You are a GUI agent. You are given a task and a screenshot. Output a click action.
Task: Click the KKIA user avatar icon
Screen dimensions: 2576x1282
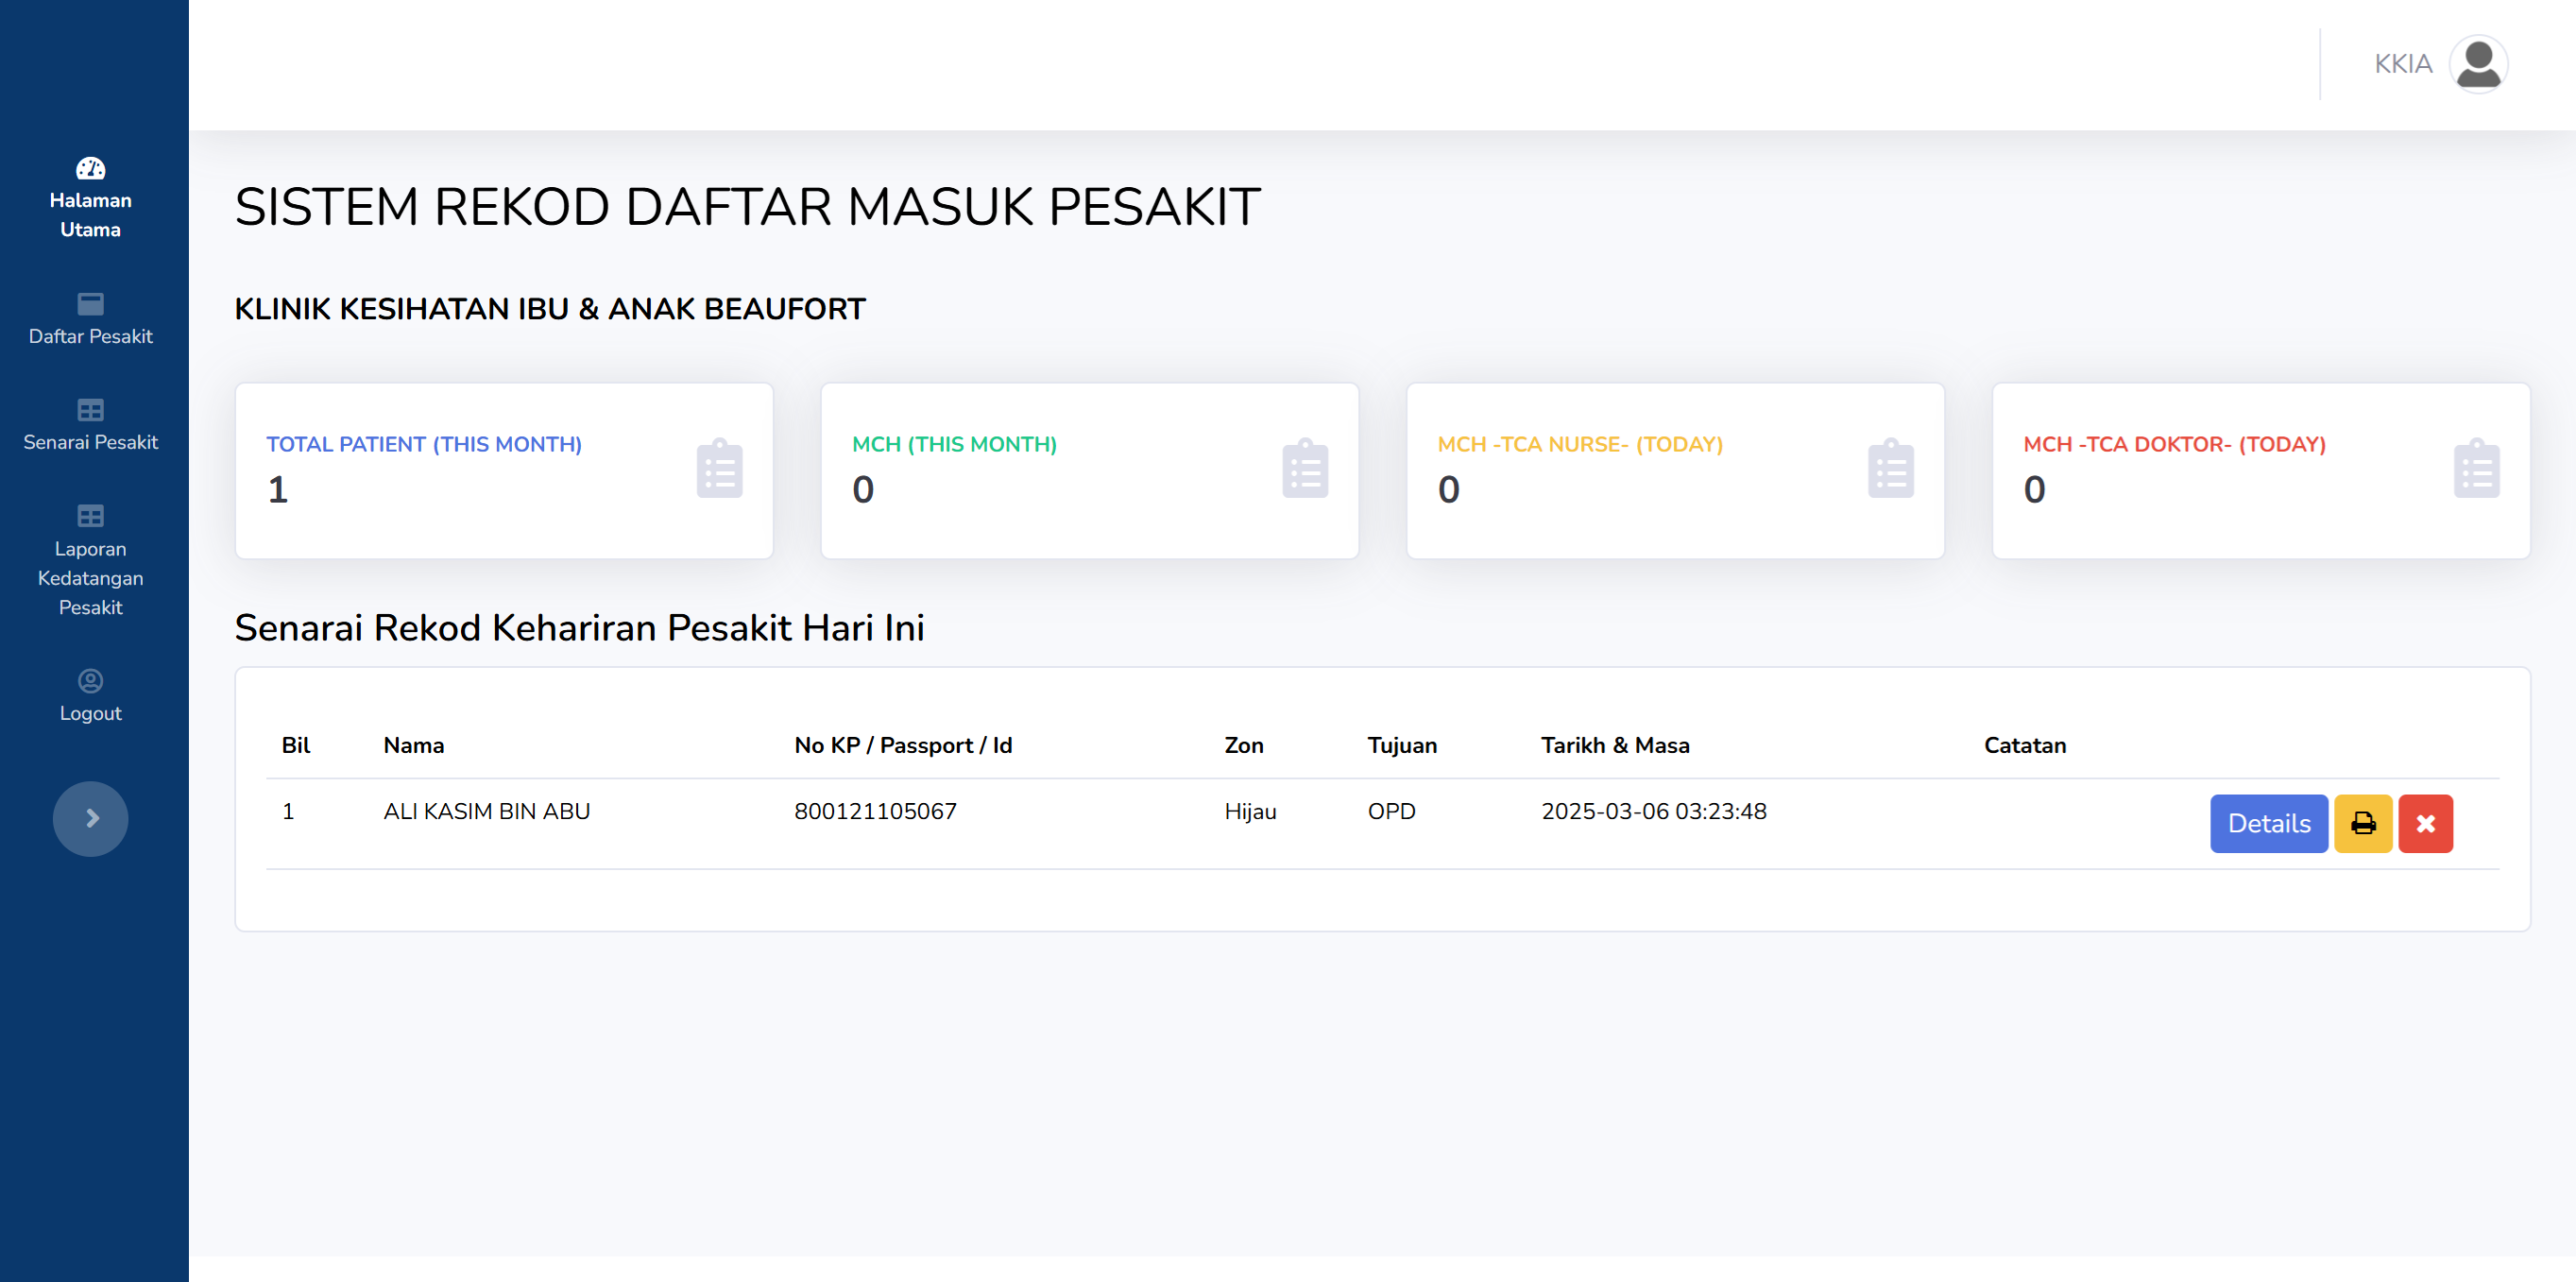[x=2477, y=64]
